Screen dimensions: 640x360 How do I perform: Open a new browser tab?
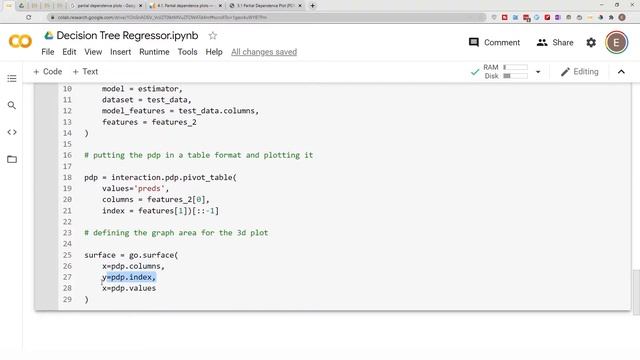tap(313, 6)
